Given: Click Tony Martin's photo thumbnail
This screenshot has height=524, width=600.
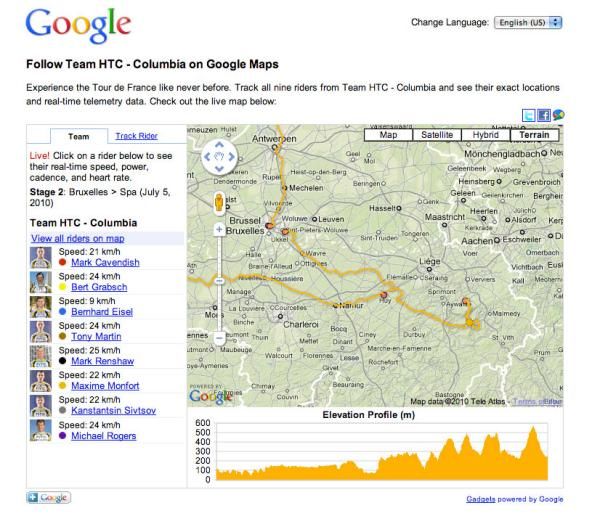Looking at the screenshot, I should coord(41,331).
